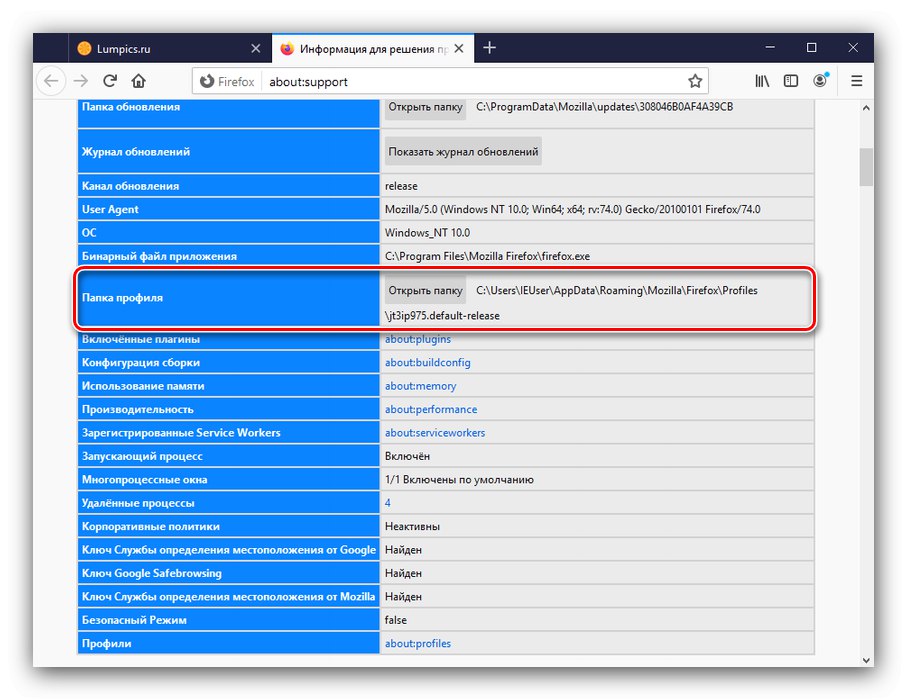The height and width of the screenshot is (700, 907).
Task: Click the Использование памяти label
Action: click(x=143, y=386)
